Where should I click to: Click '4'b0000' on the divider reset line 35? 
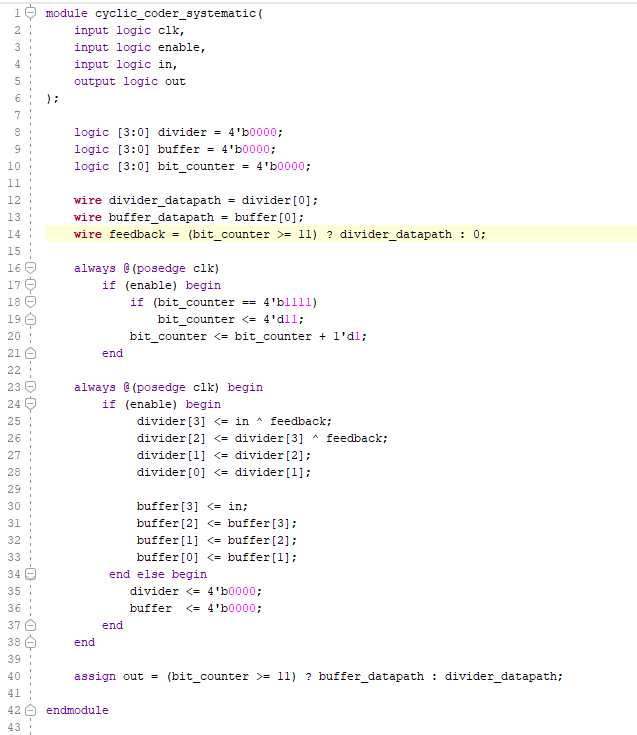[x=232, y=591]
